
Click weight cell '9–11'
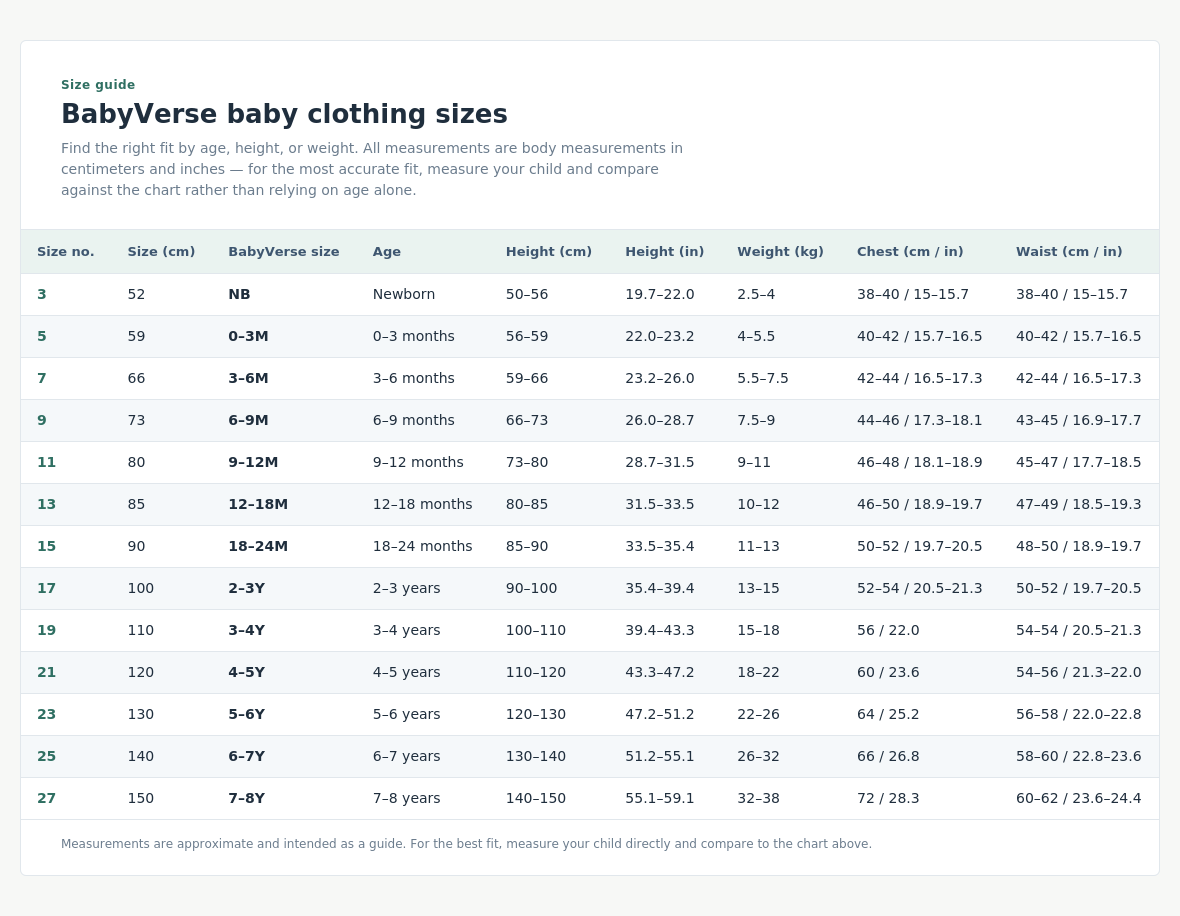[754, 463]
